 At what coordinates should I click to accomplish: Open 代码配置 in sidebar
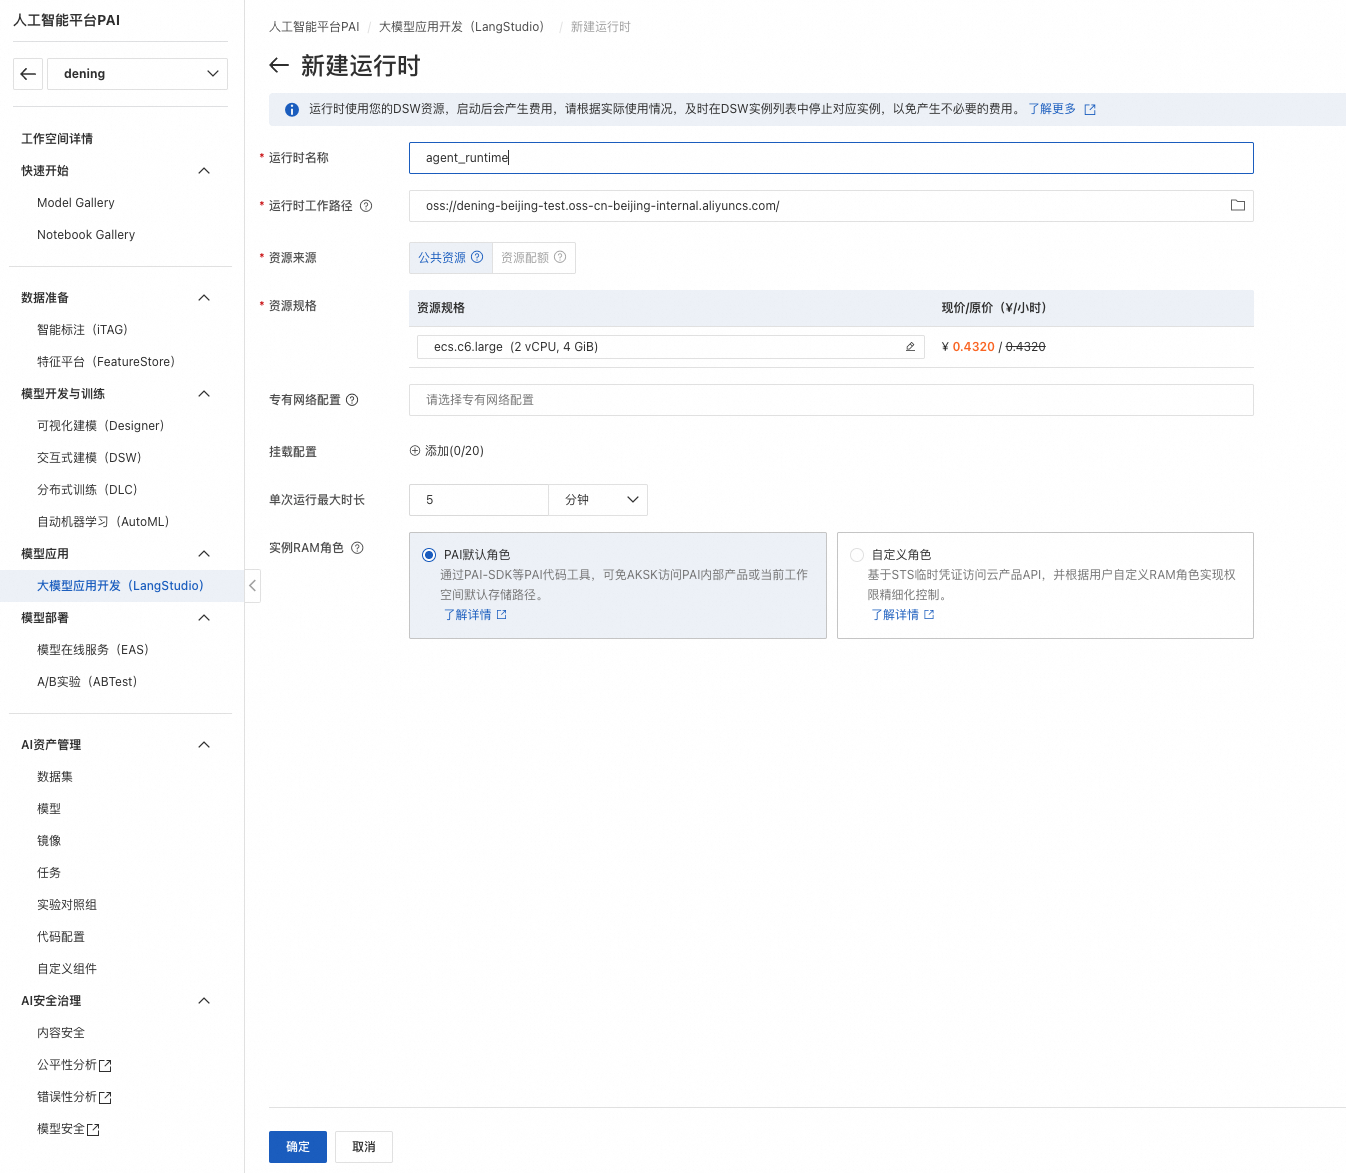click(61, 937)
